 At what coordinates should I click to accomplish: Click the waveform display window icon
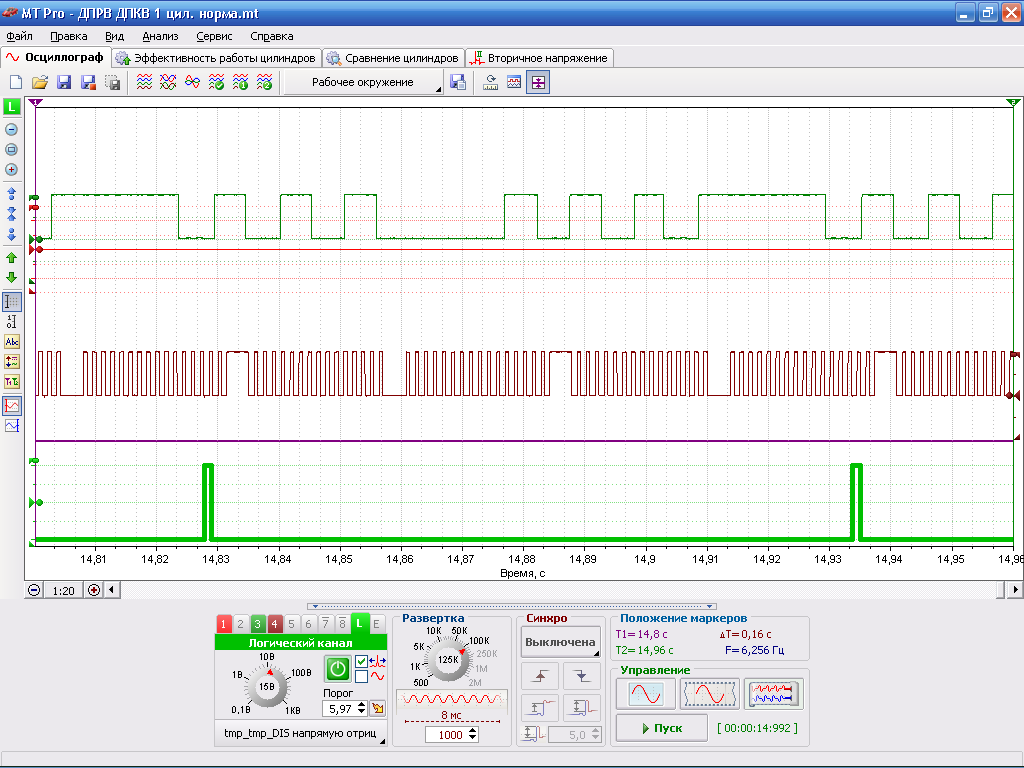tap(514, 82)
